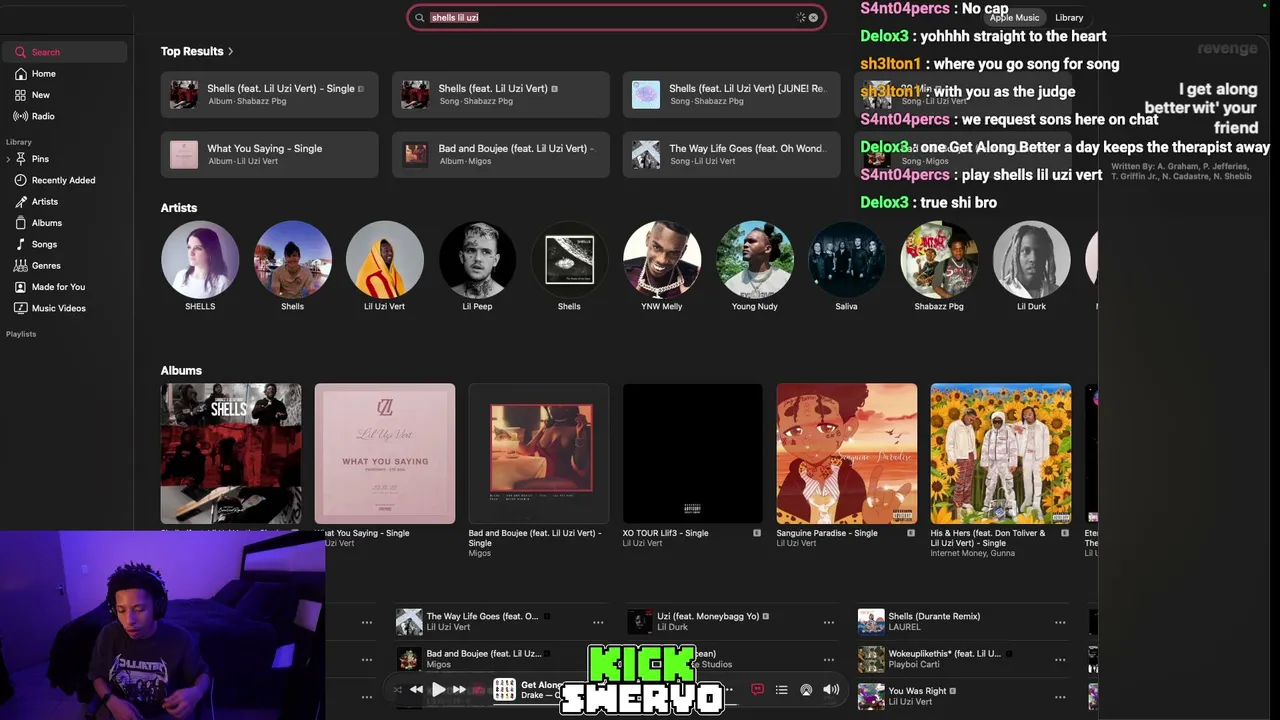Open YNW Melly artist picture

pos(662,260)
